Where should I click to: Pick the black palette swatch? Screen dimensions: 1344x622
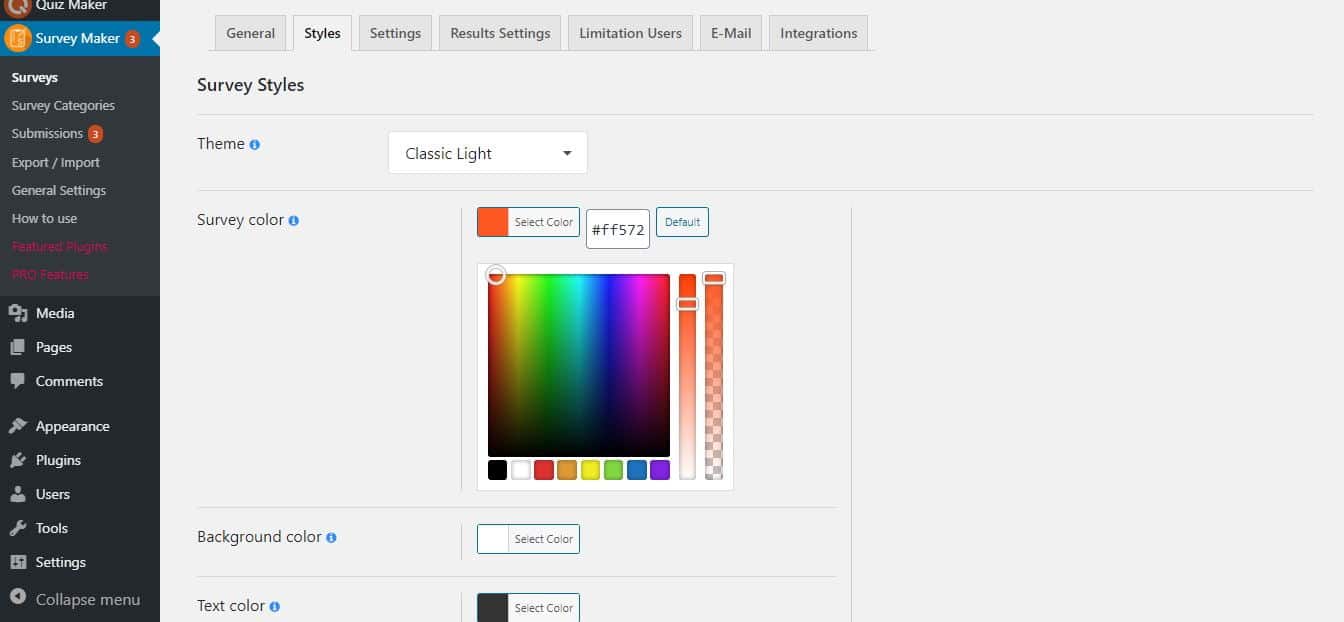(x=498, y=470)
